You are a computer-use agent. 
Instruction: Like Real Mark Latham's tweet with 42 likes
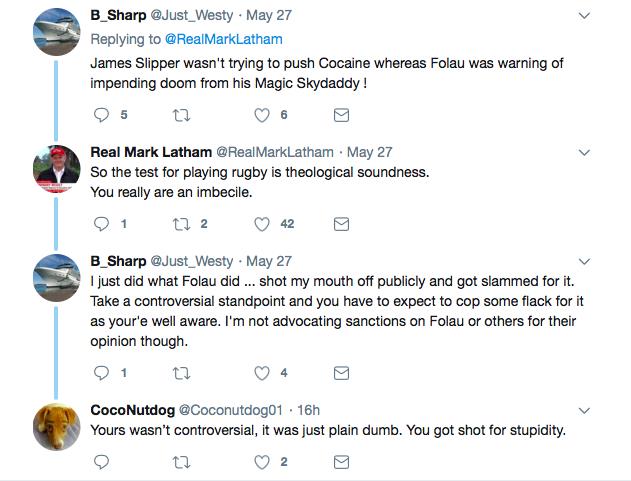pyautogui.click(x=263, y=224)
